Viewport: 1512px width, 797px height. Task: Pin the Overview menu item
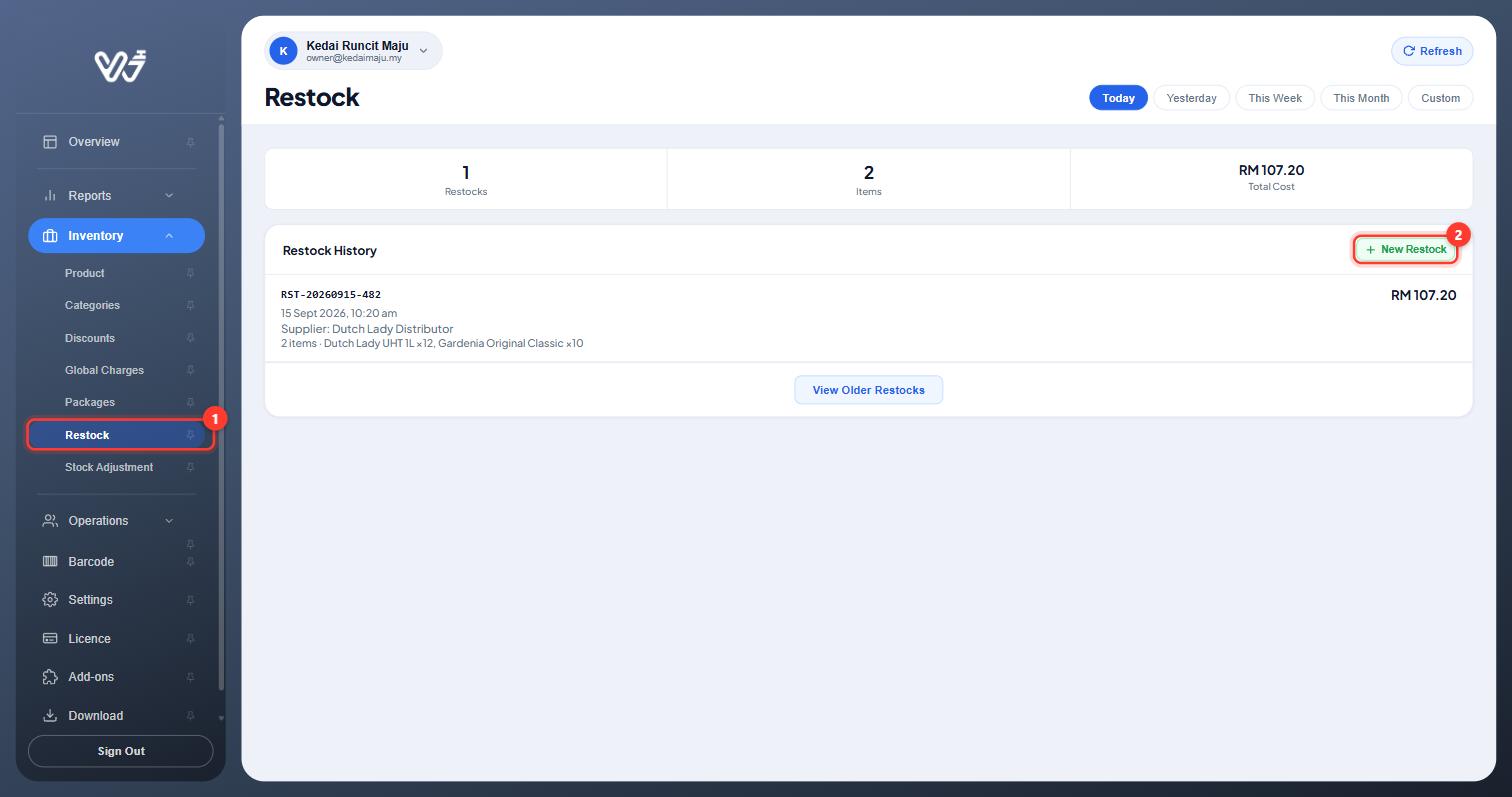pos(190,143)
